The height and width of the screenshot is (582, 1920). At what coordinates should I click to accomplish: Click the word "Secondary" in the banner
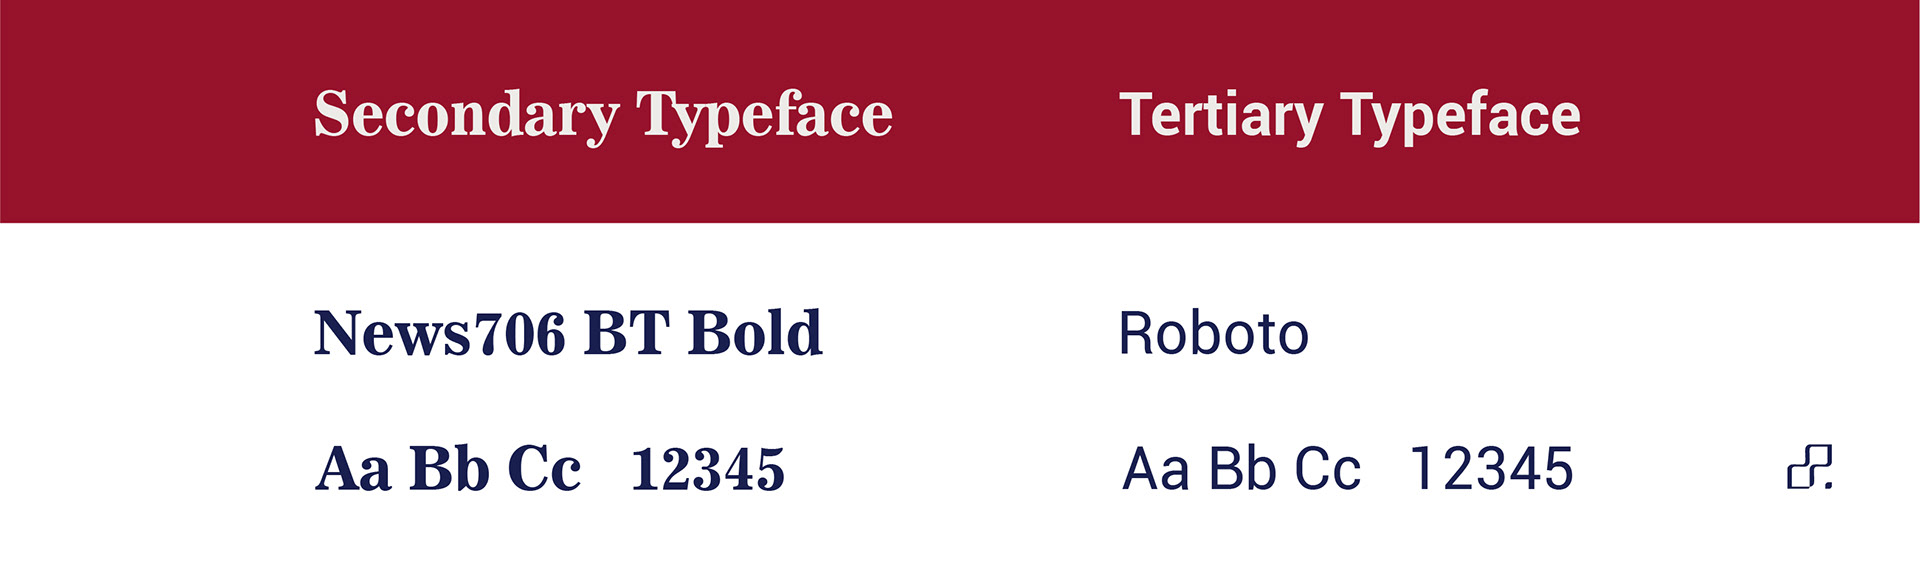tap(467, 115)
